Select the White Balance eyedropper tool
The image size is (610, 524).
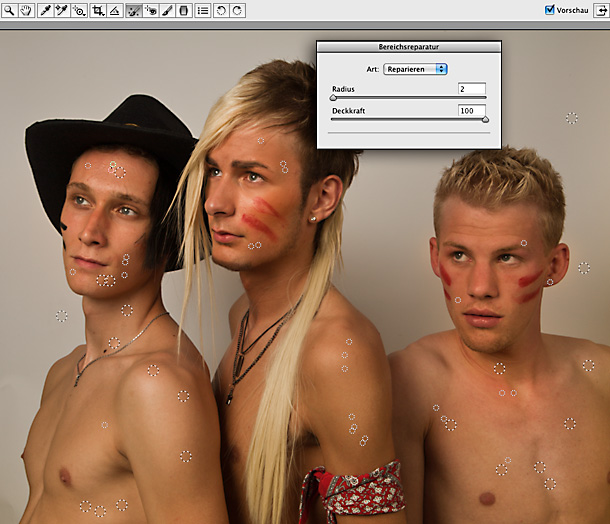point(46,11)
